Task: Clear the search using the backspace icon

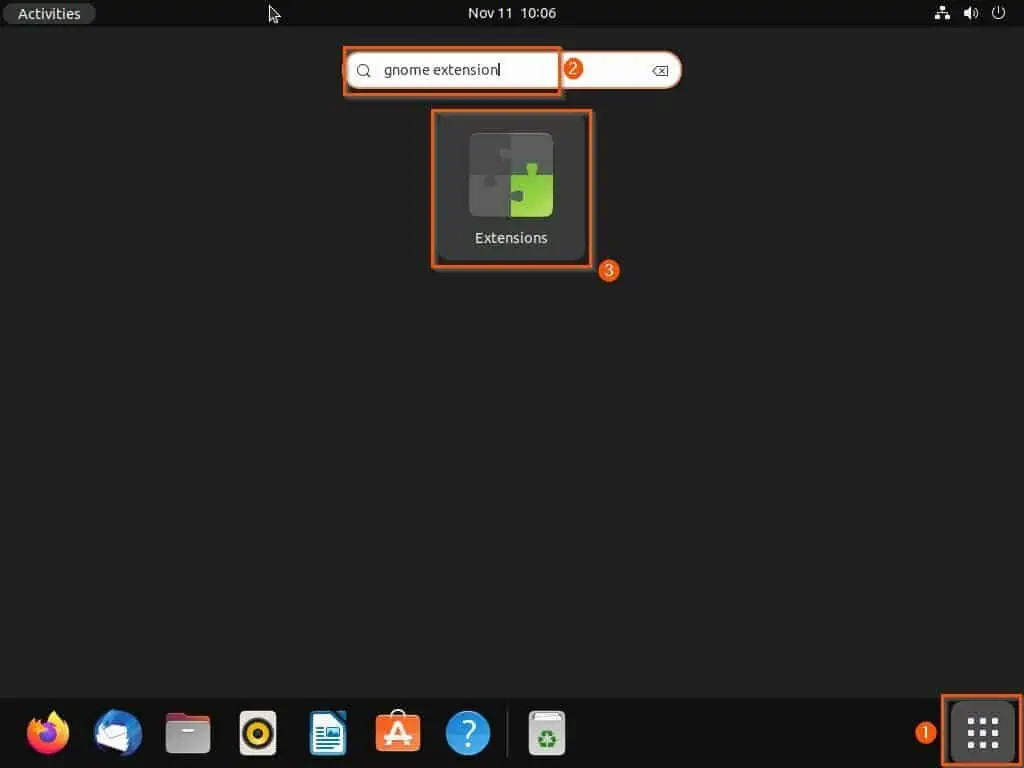Action: click(660, 70)
